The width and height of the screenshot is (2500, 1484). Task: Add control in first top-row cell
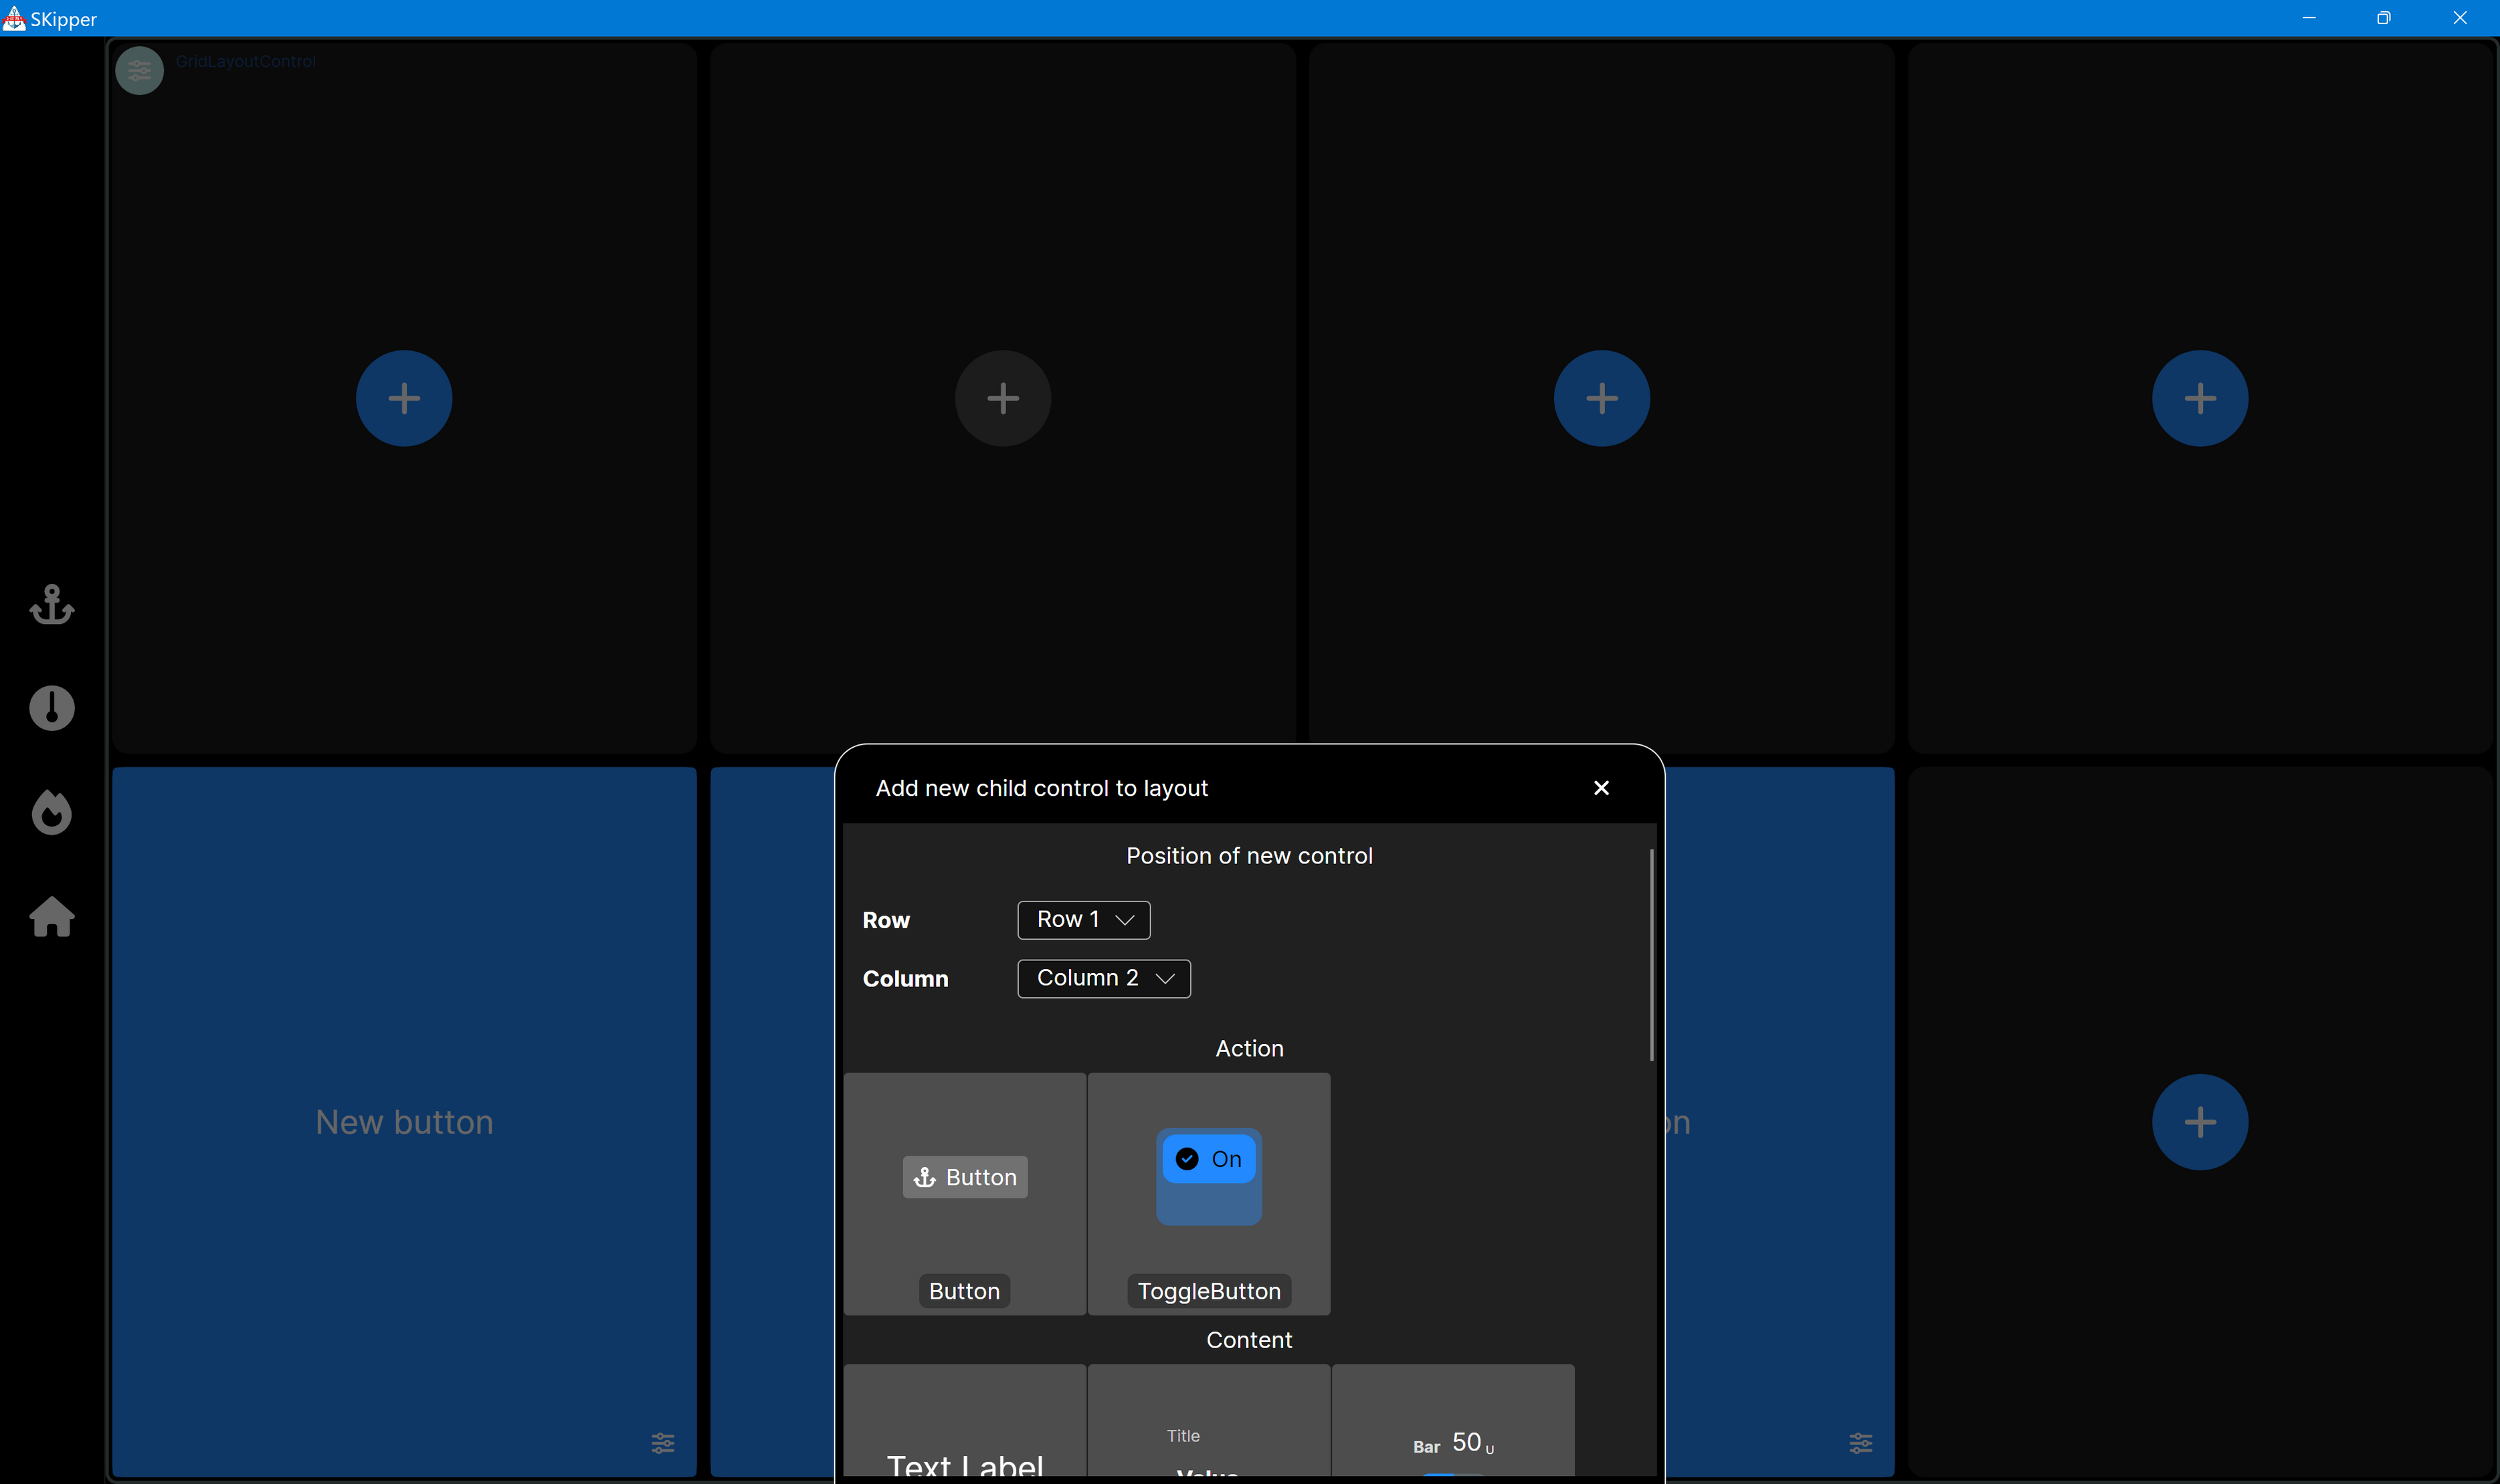tap(404, 398)
